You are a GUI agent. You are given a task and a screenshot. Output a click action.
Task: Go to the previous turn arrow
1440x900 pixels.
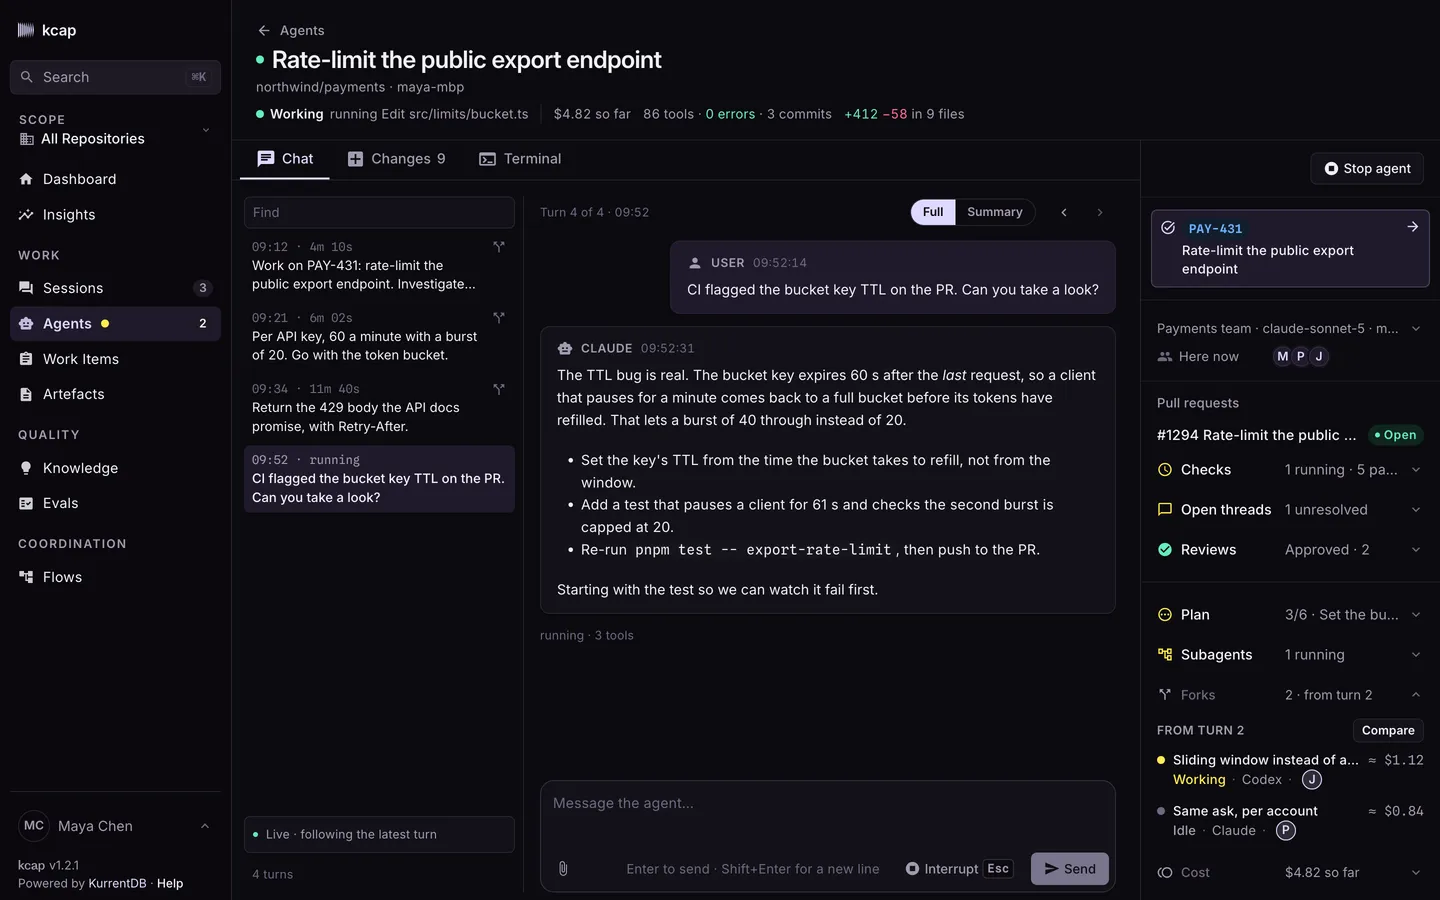coord(1064,212)
